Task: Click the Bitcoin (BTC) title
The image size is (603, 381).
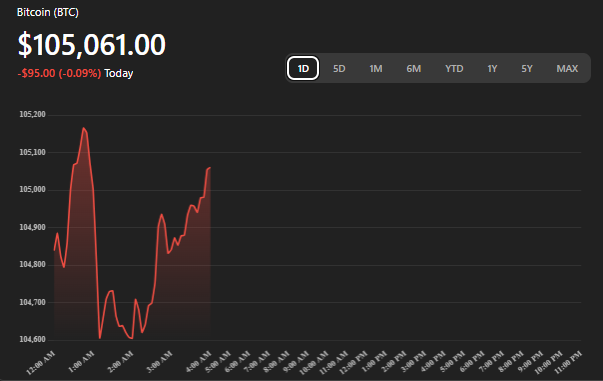Action: coord(48,12)
